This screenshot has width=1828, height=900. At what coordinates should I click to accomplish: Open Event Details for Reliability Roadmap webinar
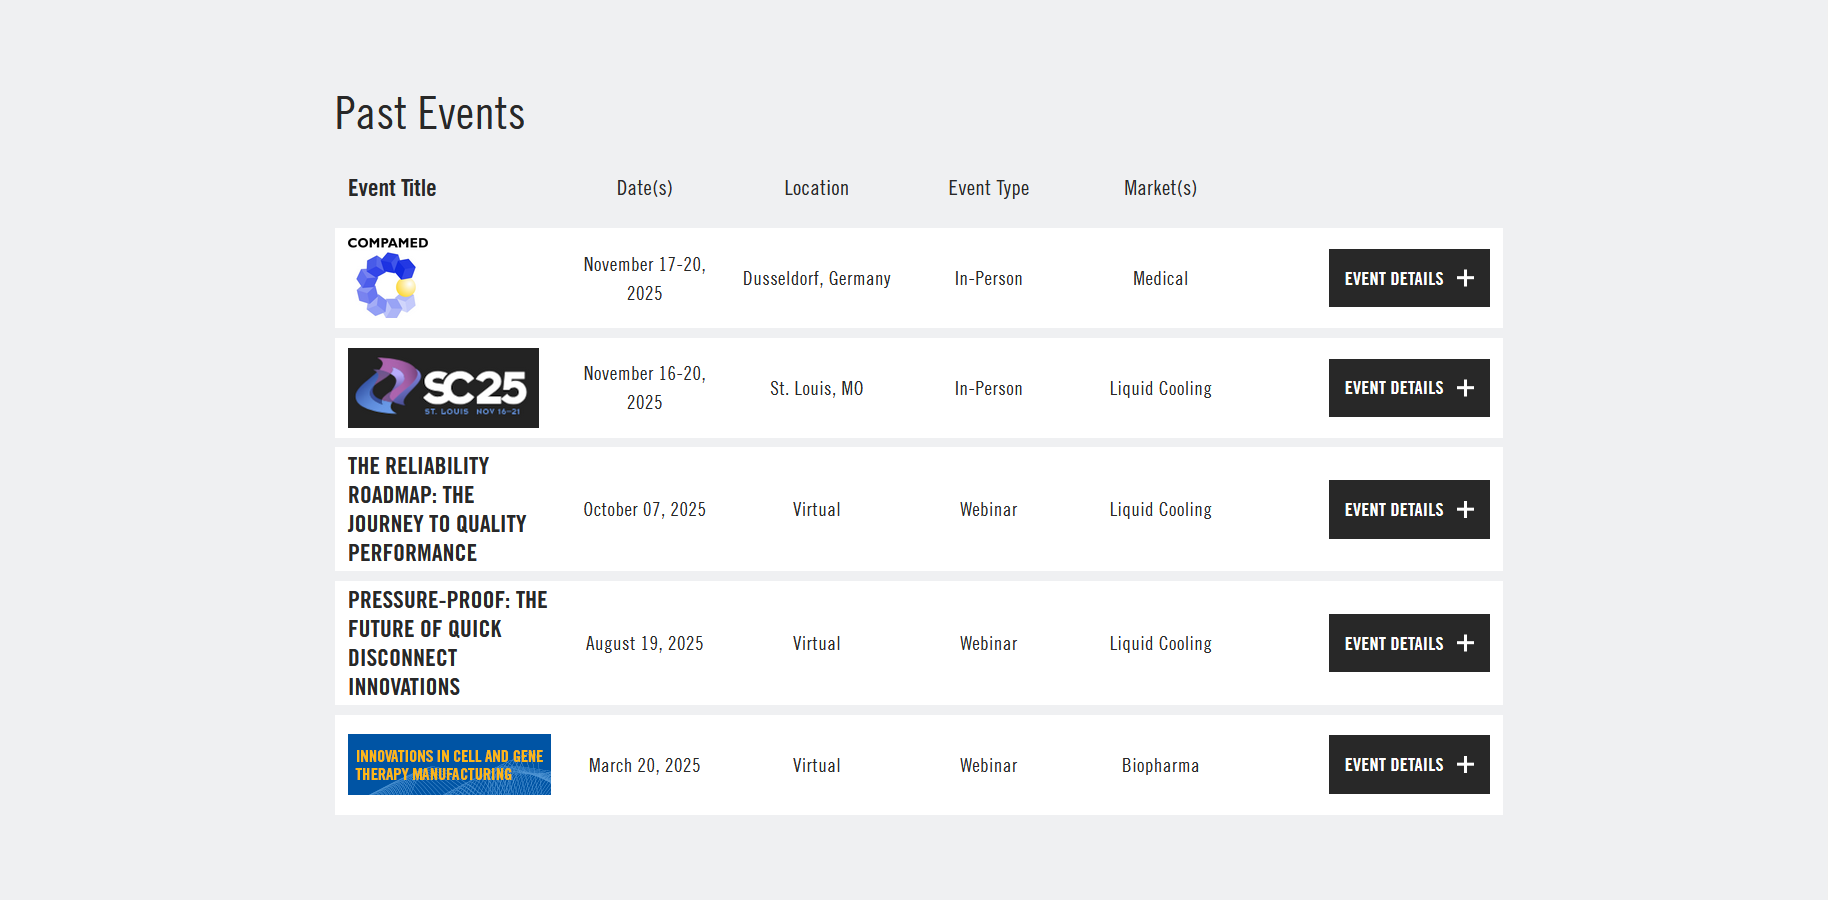pos(1394,510)
